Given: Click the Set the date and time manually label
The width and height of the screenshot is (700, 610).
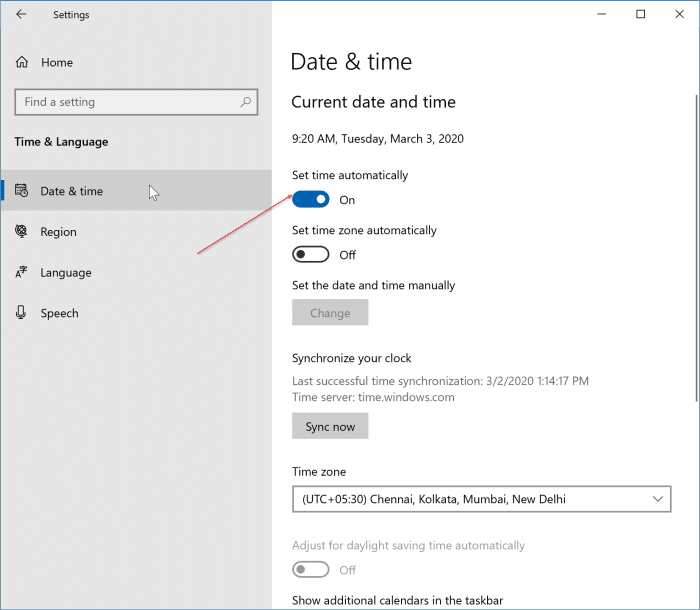Looking at the screenshot, I should click(374, 285).
